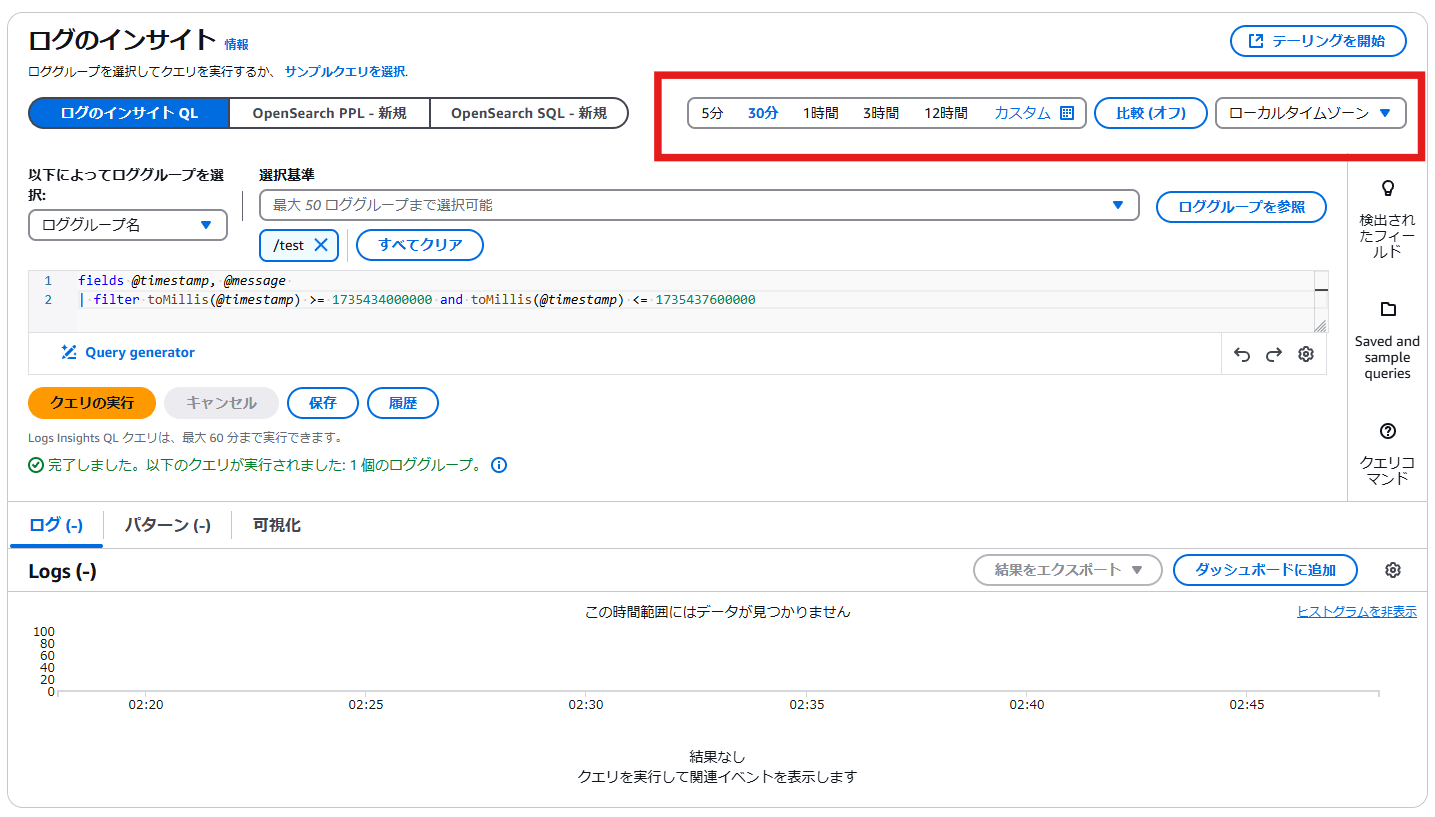Click the Query generator wand icon

point(69,352)
